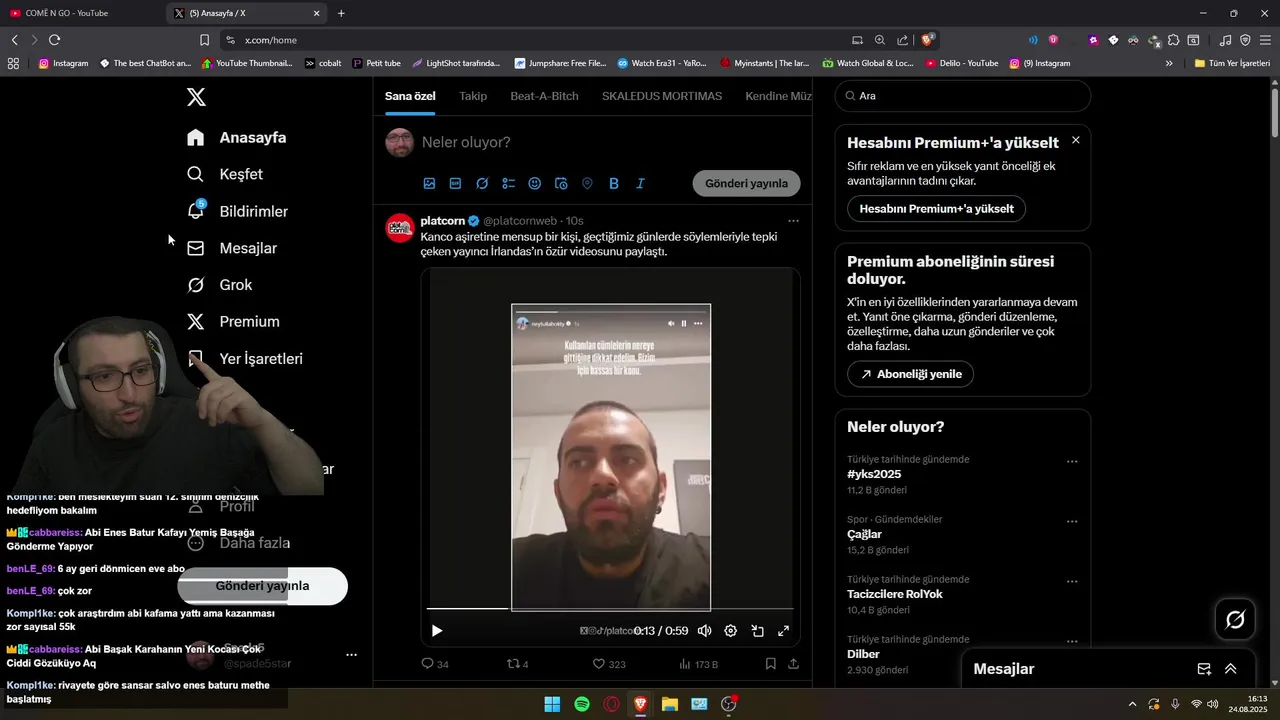This screenshot has width=1280, height=720.
Task: Switch to the Beat-A-Bitch tab
Action: coord(544,96)
